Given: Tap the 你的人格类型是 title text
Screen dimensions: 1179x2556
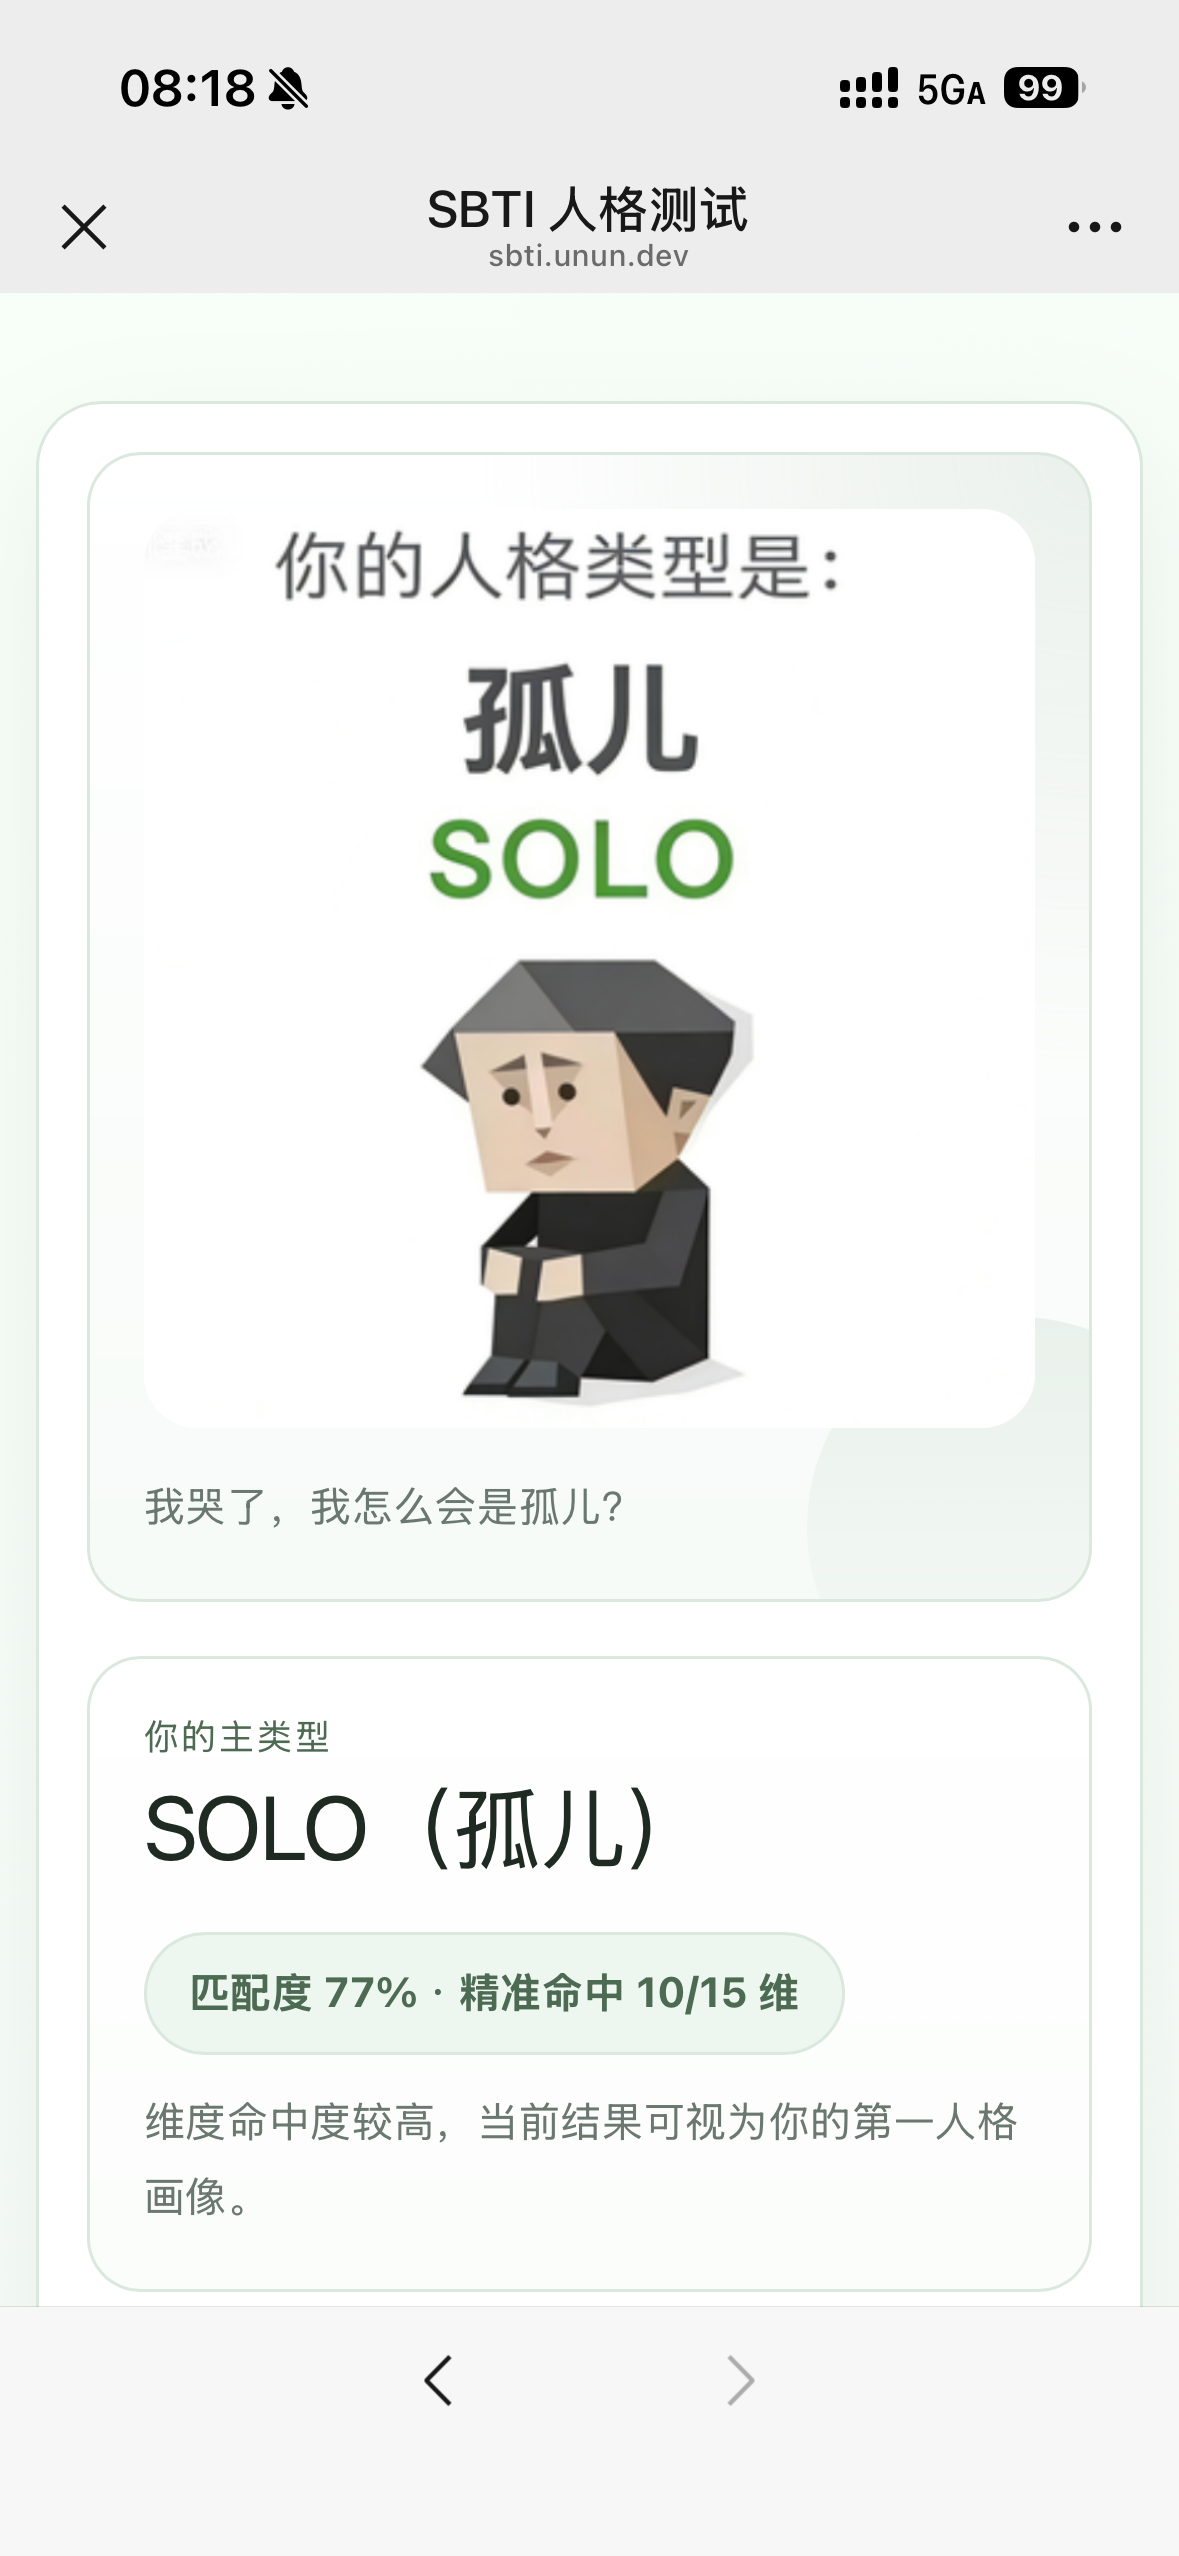Looking at the screenshot, I should pyautogui.click(x=559, y=567).
